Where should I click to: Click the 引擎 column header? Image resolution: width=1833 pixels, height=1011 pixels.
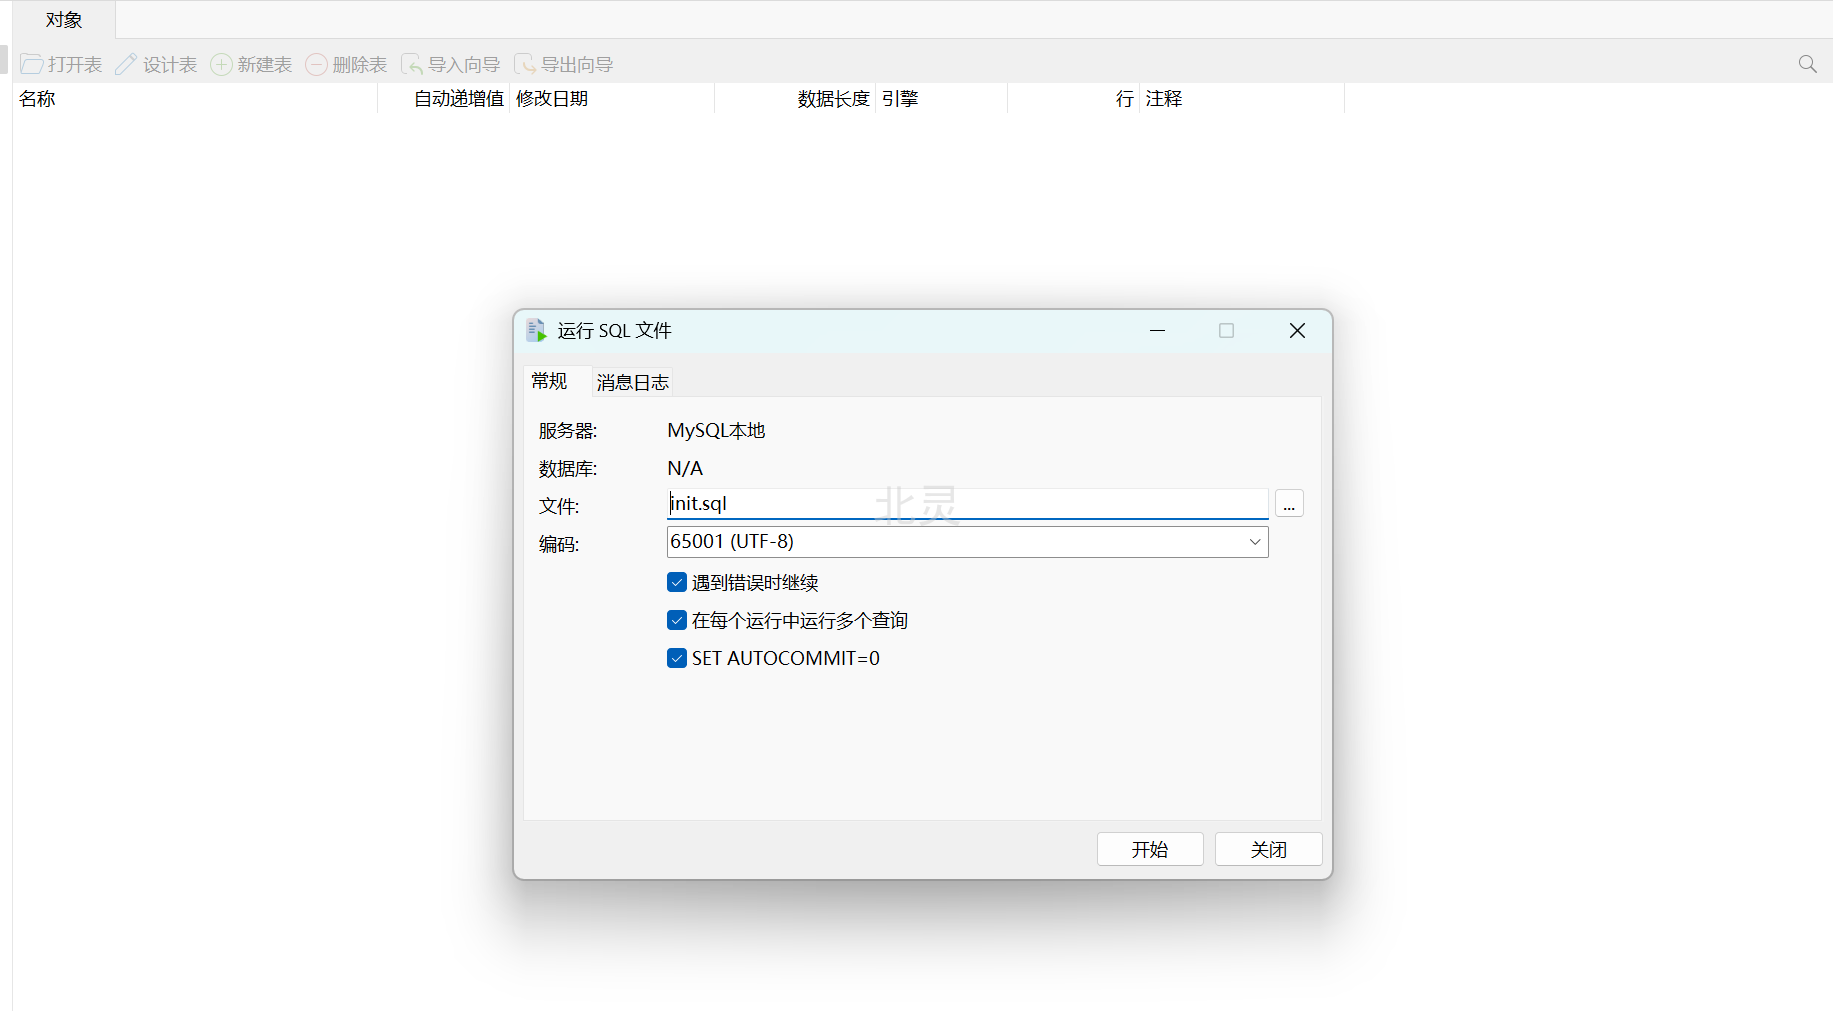tap(941, 99)
